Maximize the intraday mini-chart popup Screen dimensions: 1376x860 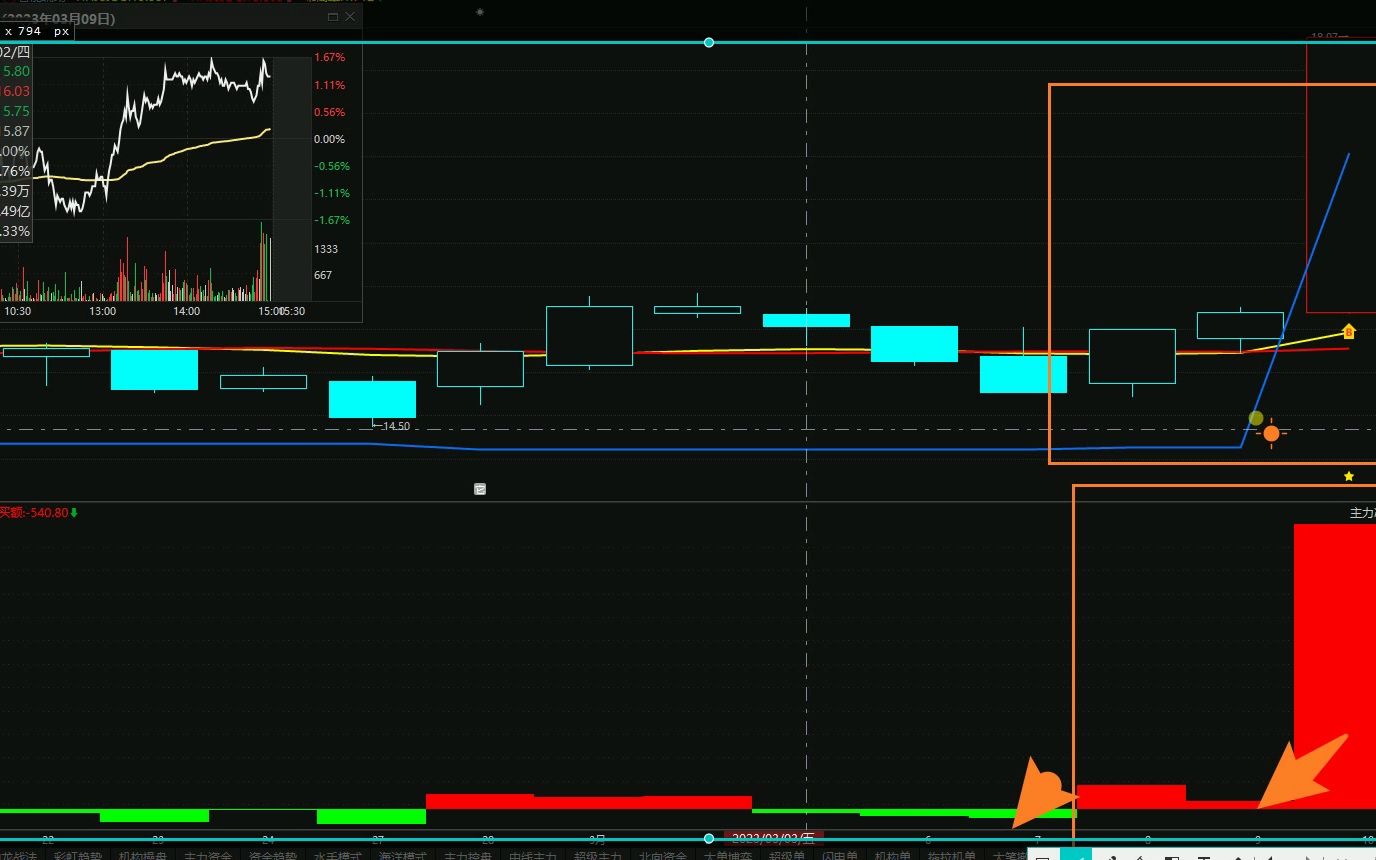tap(333, 17)
